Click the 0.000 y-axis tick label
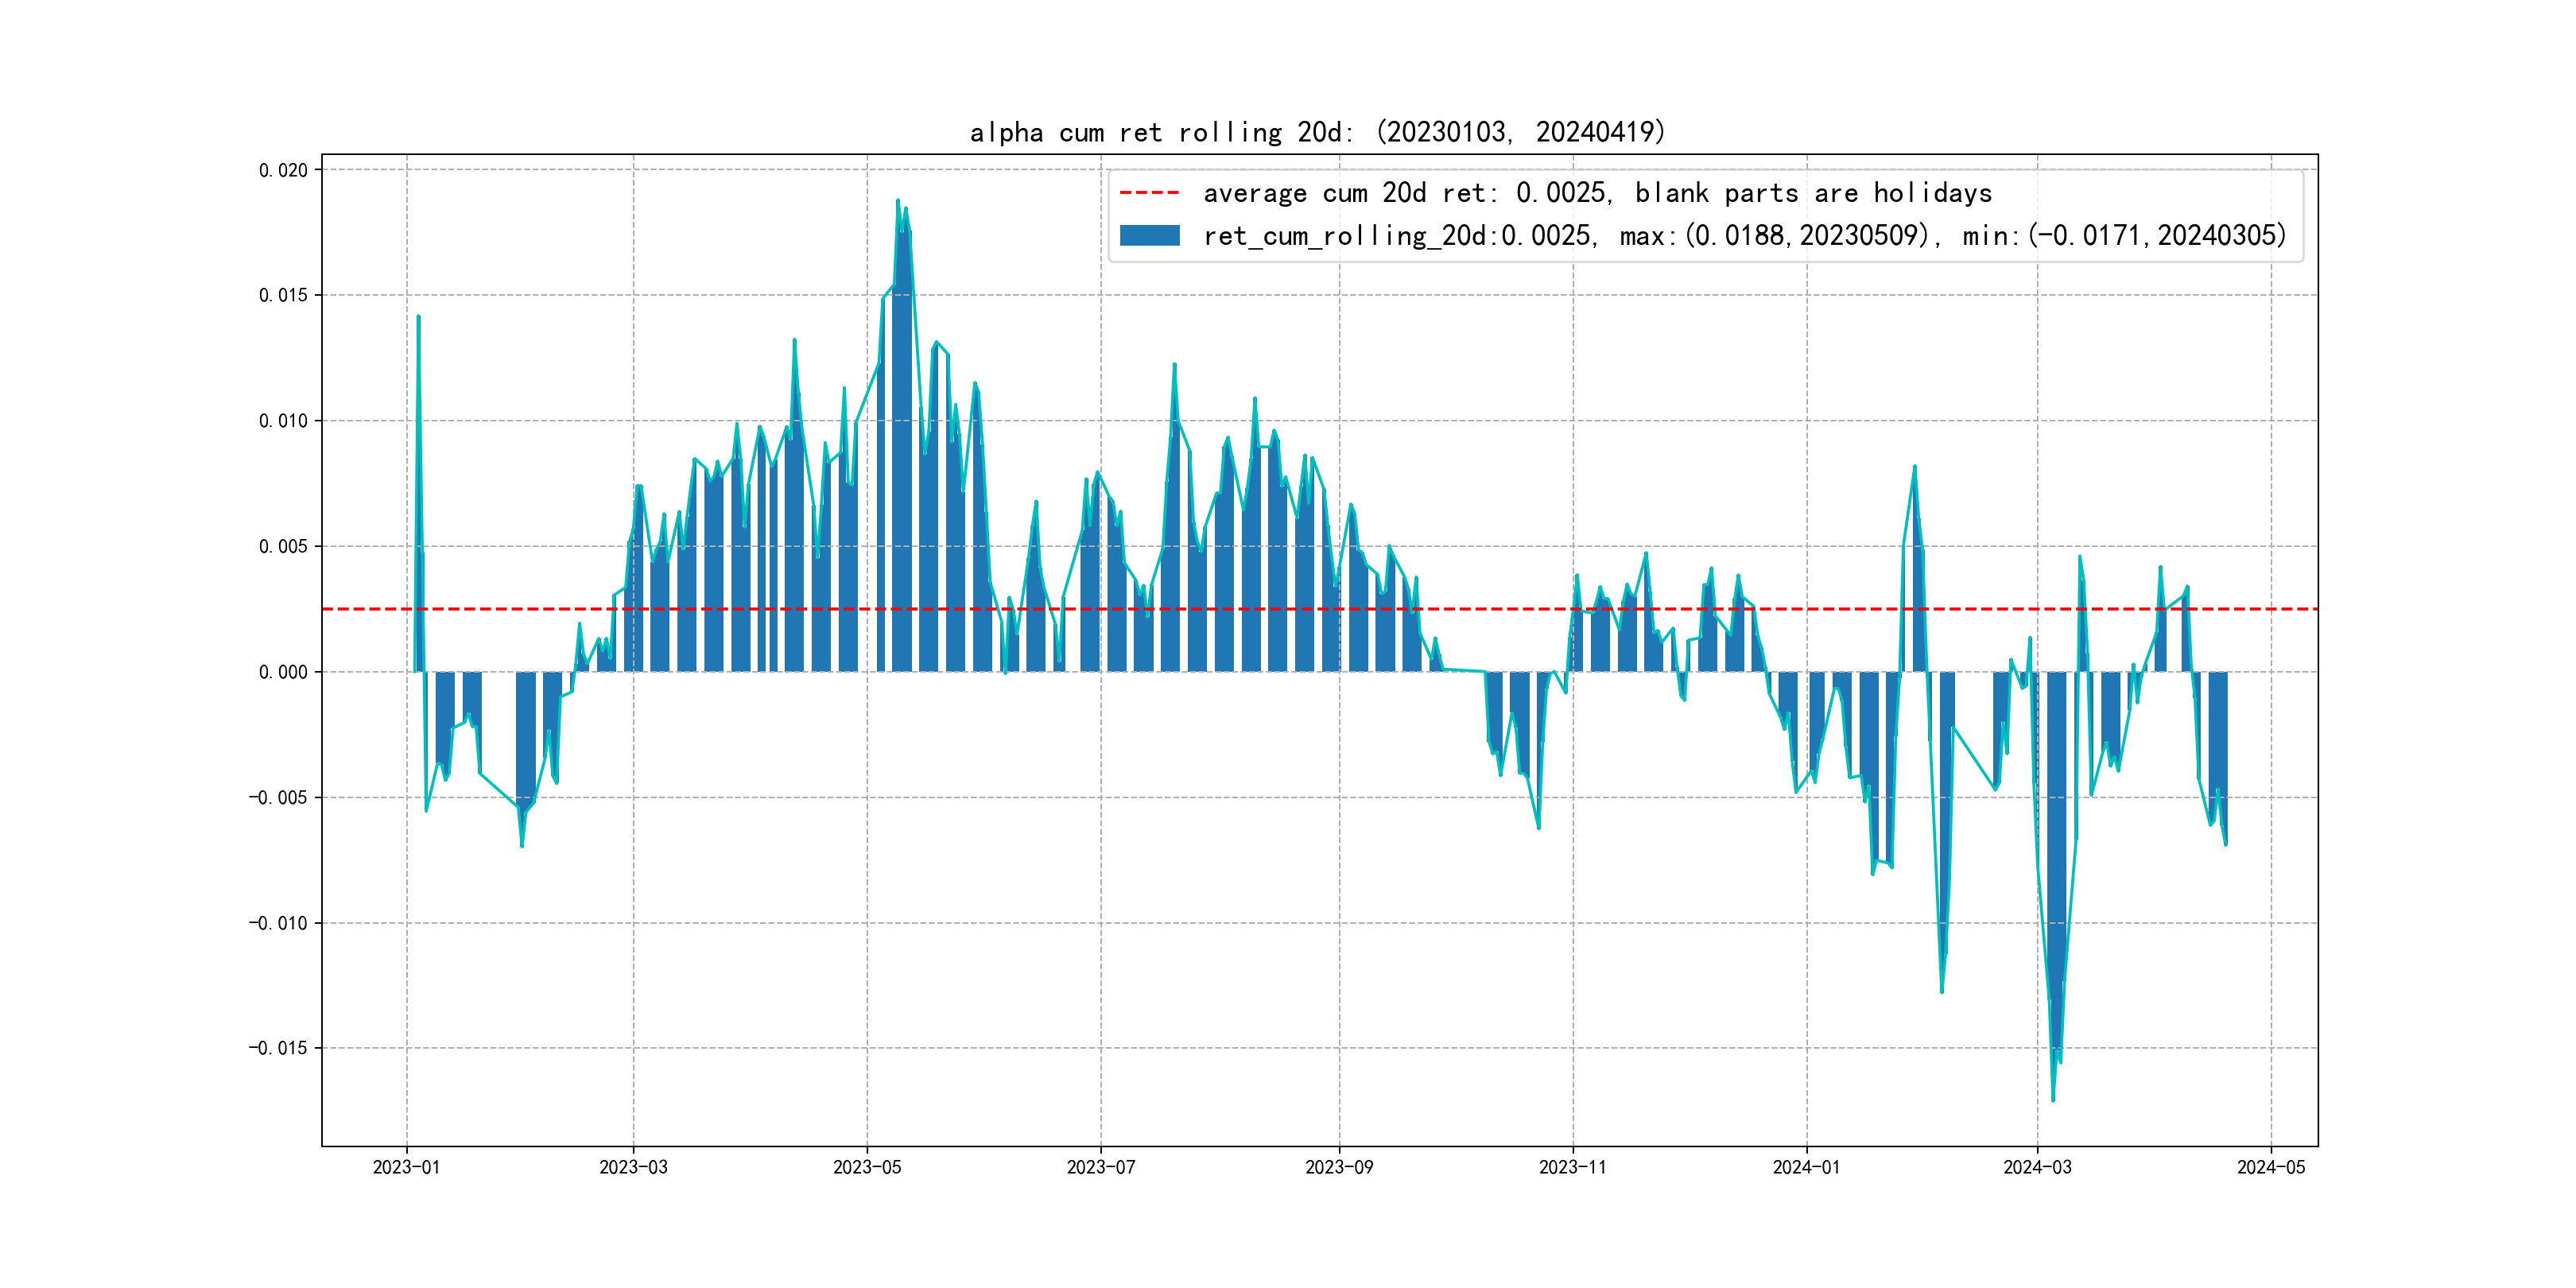2576x1288 pixels. (283, 672)
